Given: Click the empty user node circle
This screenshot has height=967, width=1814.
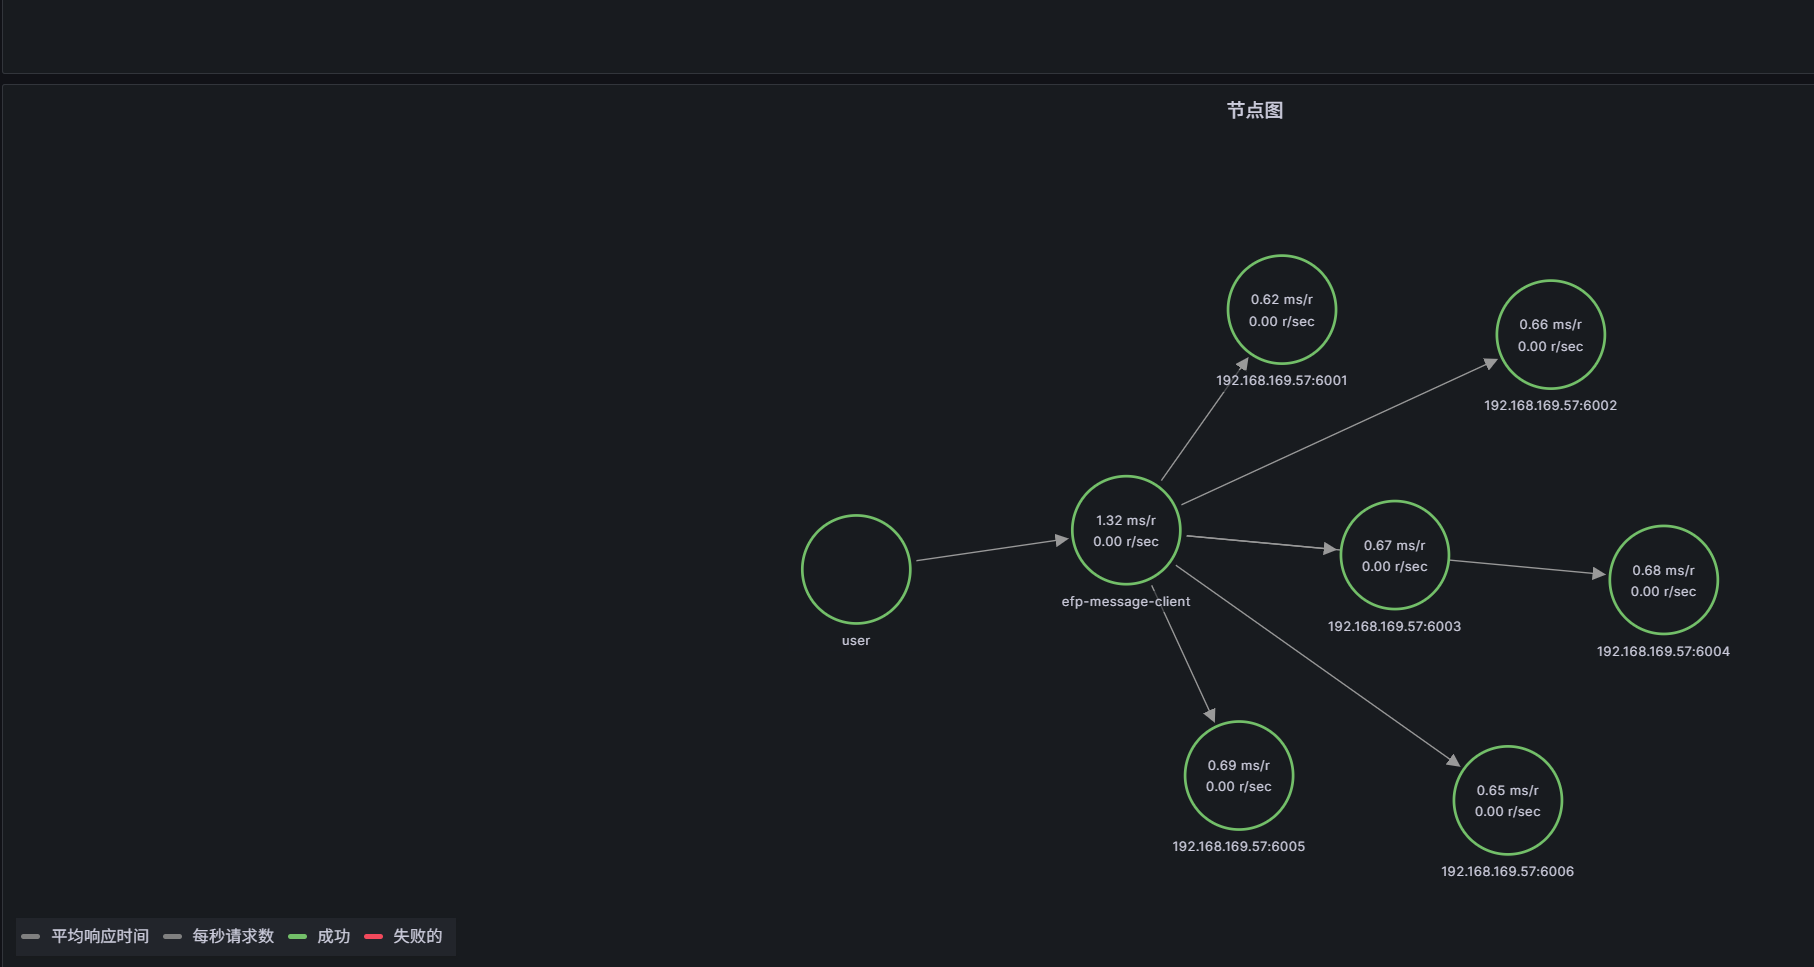Looking at the screenshot, I should point(856,569).
